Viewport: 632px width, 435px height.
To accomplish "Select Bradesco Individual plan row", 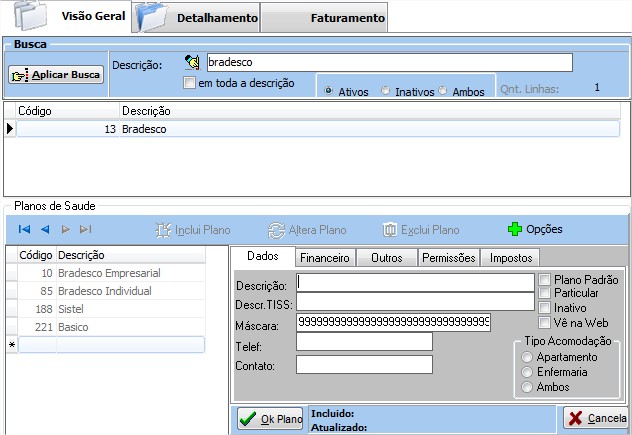I will pos(104,291).
